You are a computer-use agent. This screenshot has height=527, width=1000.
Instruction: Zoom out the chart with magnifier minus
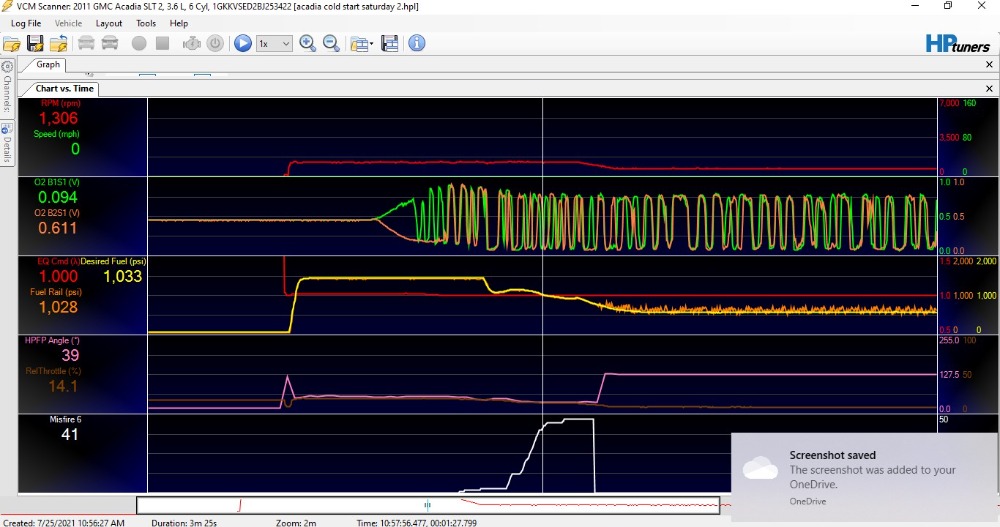pos(331,43)
